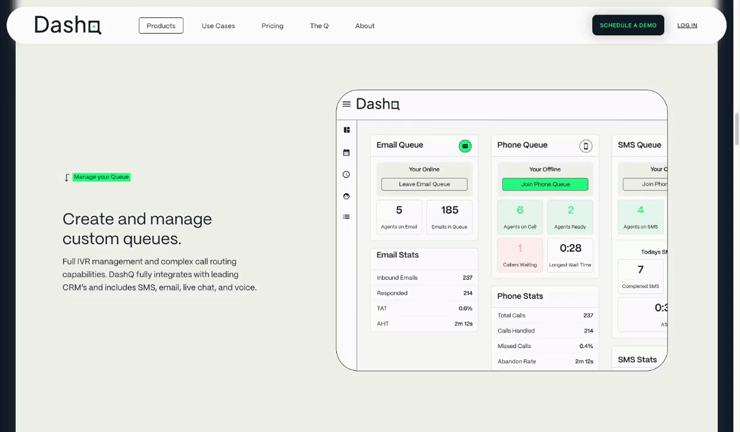Click the 185 Emails in Queue tile

(449, 217)
